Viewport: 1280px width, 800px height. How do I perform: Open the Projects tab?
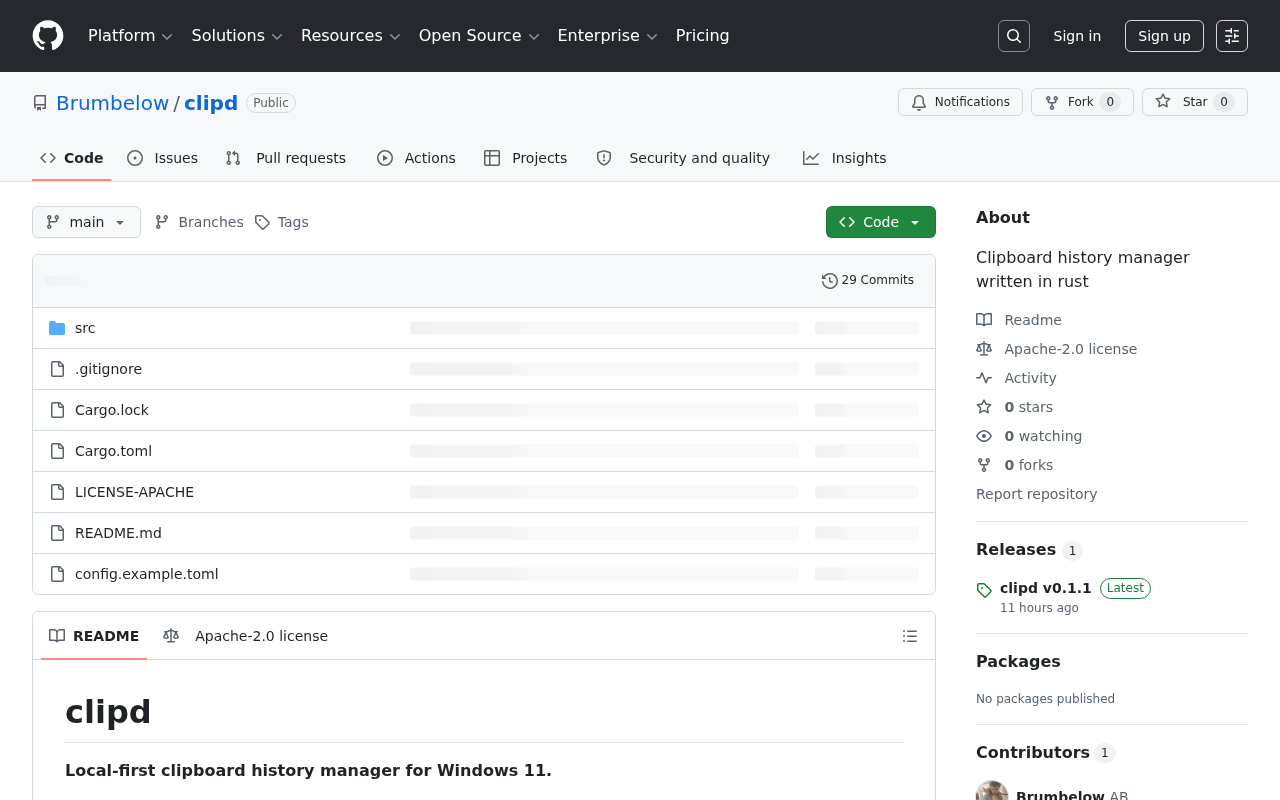(x=526, y=158)
